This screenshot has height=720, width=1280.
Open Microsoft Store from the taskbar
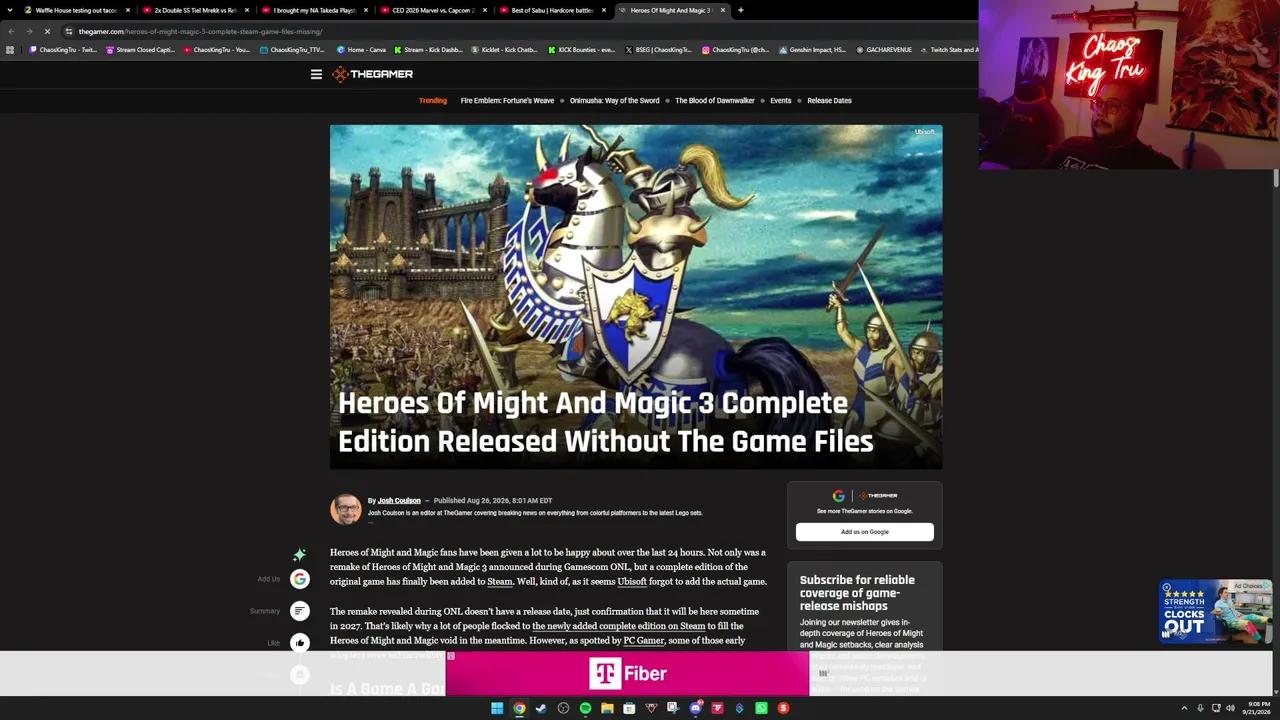click(x=629, y=708)
